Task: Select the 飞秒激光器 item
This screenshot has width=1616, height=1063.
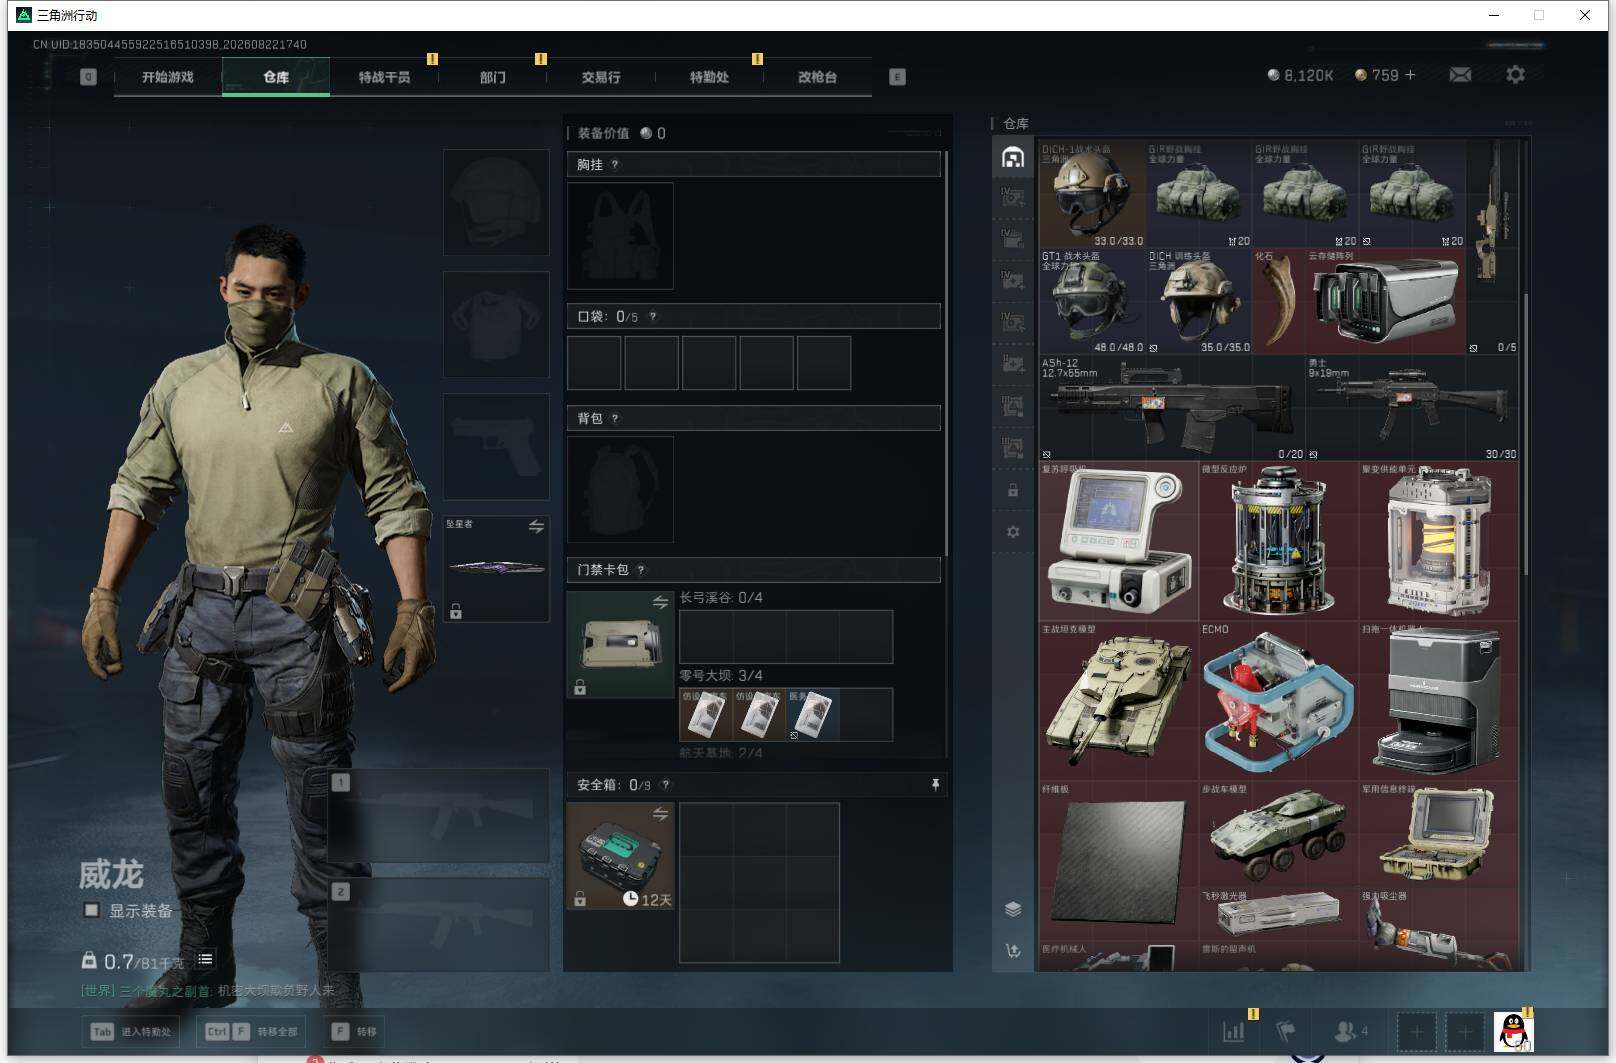Action: click(1279, 914)
